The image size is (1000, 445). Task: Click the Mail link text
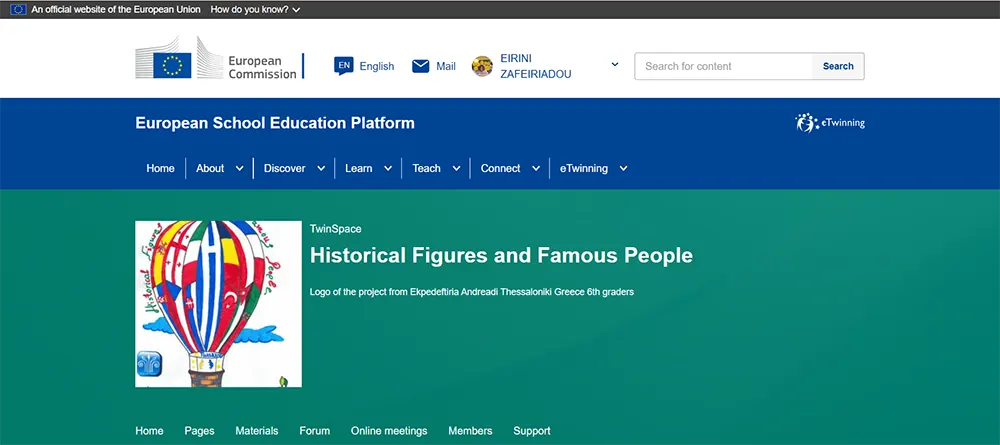(x=446, y=66)
